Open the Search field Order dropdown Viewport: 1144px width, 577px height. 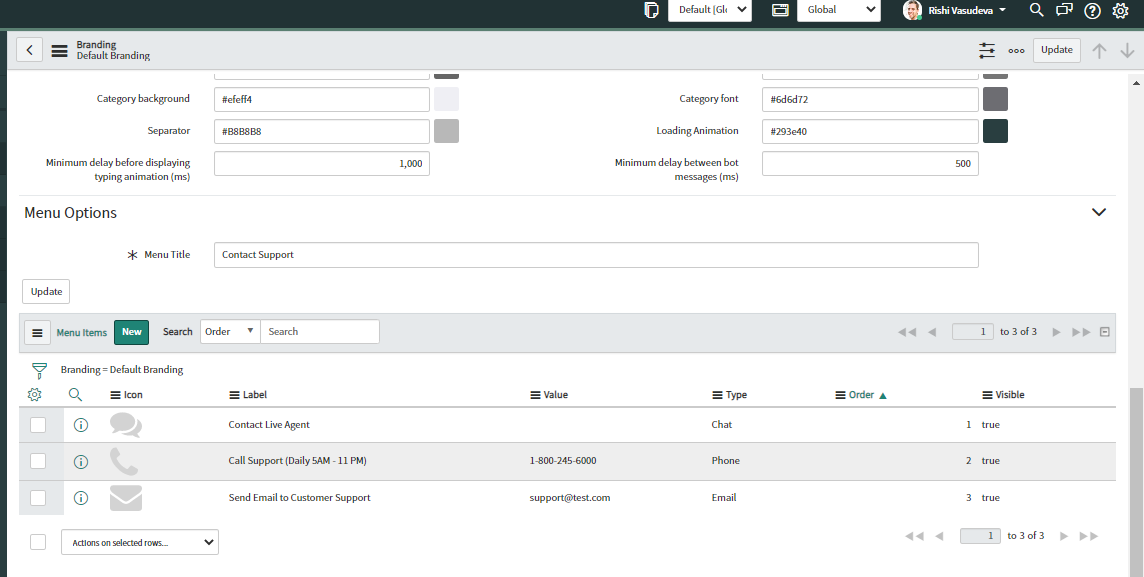click(231, 332)
